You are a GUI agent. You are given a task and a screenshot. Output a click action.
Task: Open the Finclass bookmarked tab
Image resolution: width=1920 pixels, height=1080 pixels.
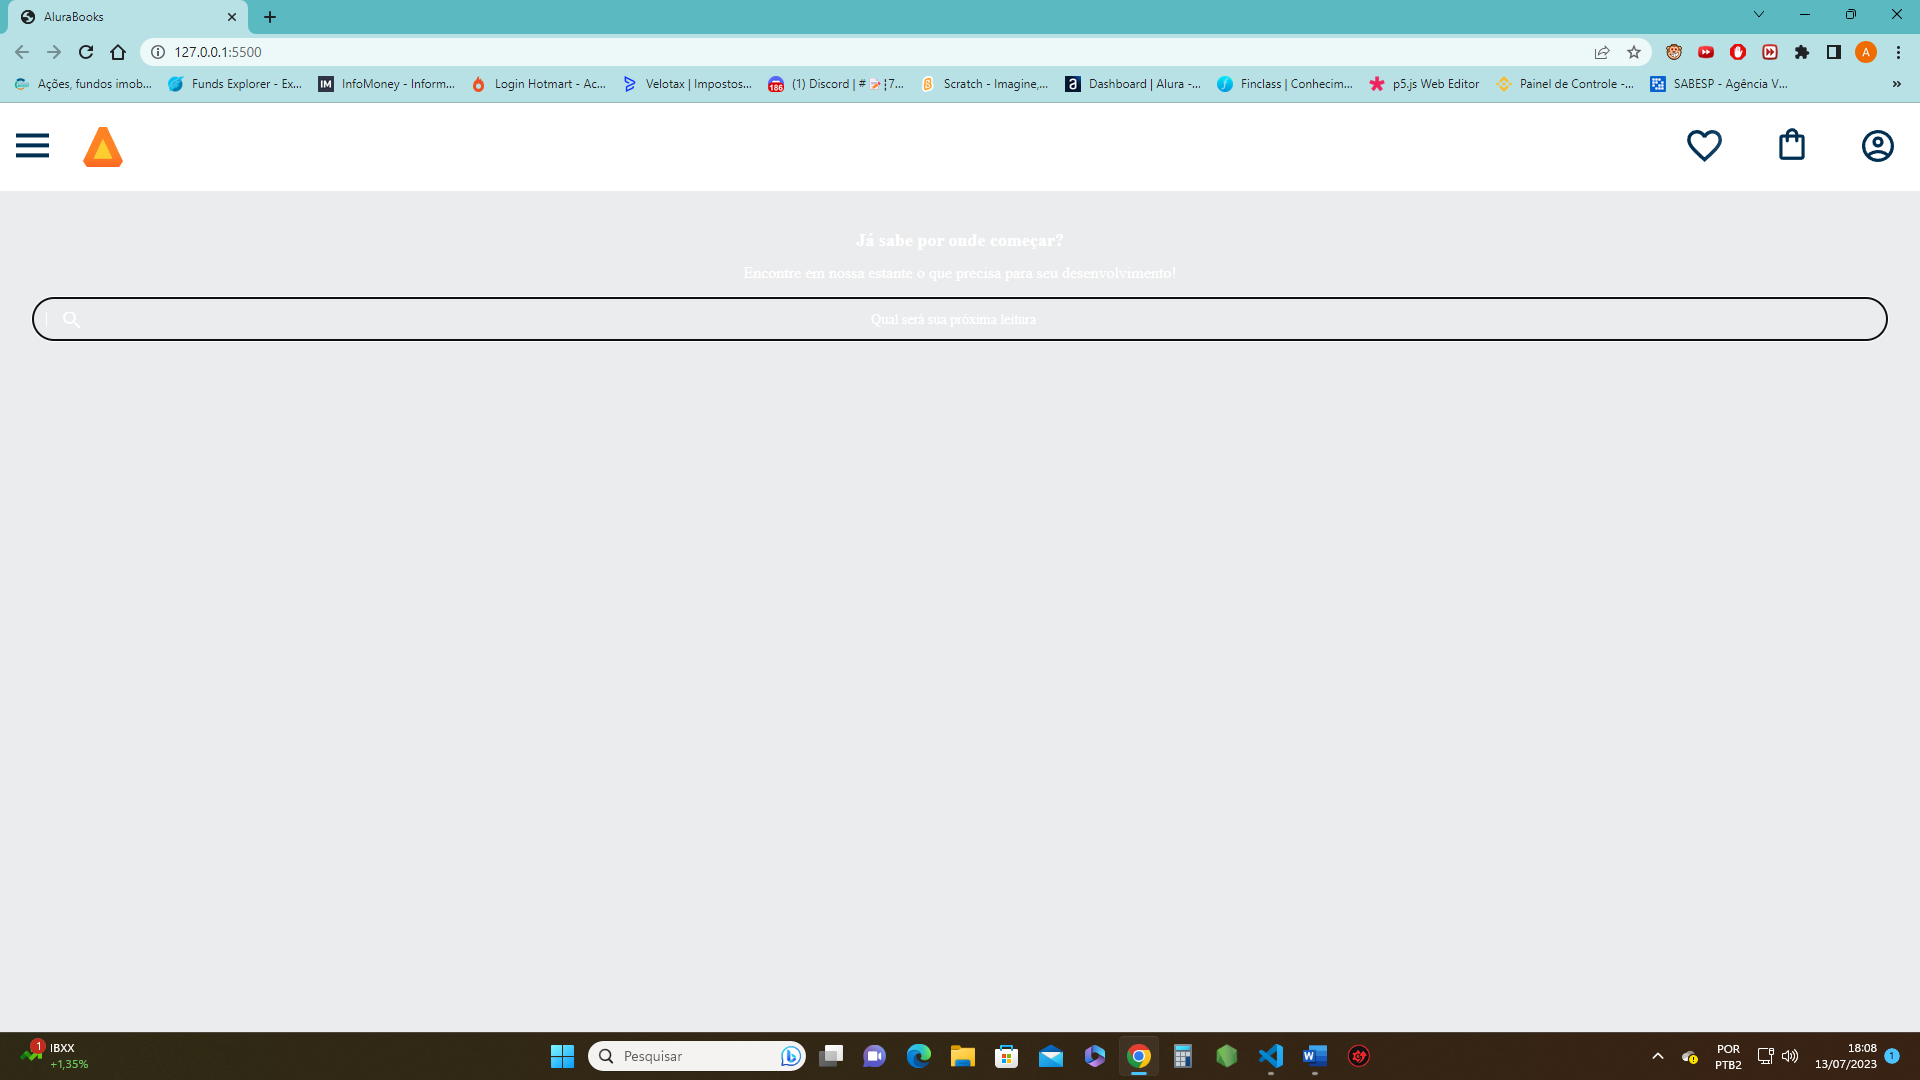point(1286,83)
